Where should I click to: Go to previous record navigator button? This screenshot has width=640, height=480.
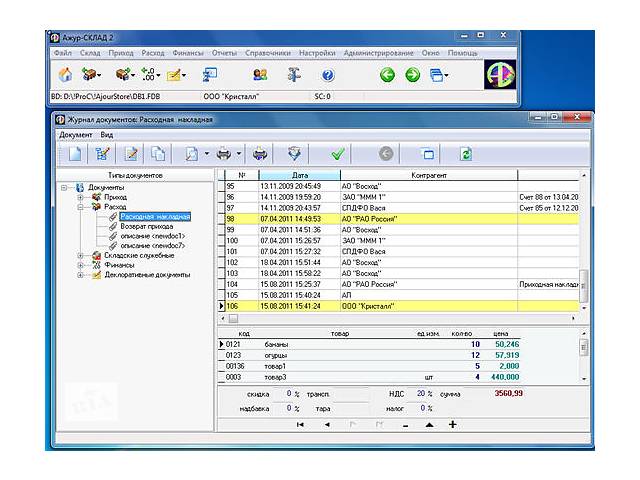327,425
